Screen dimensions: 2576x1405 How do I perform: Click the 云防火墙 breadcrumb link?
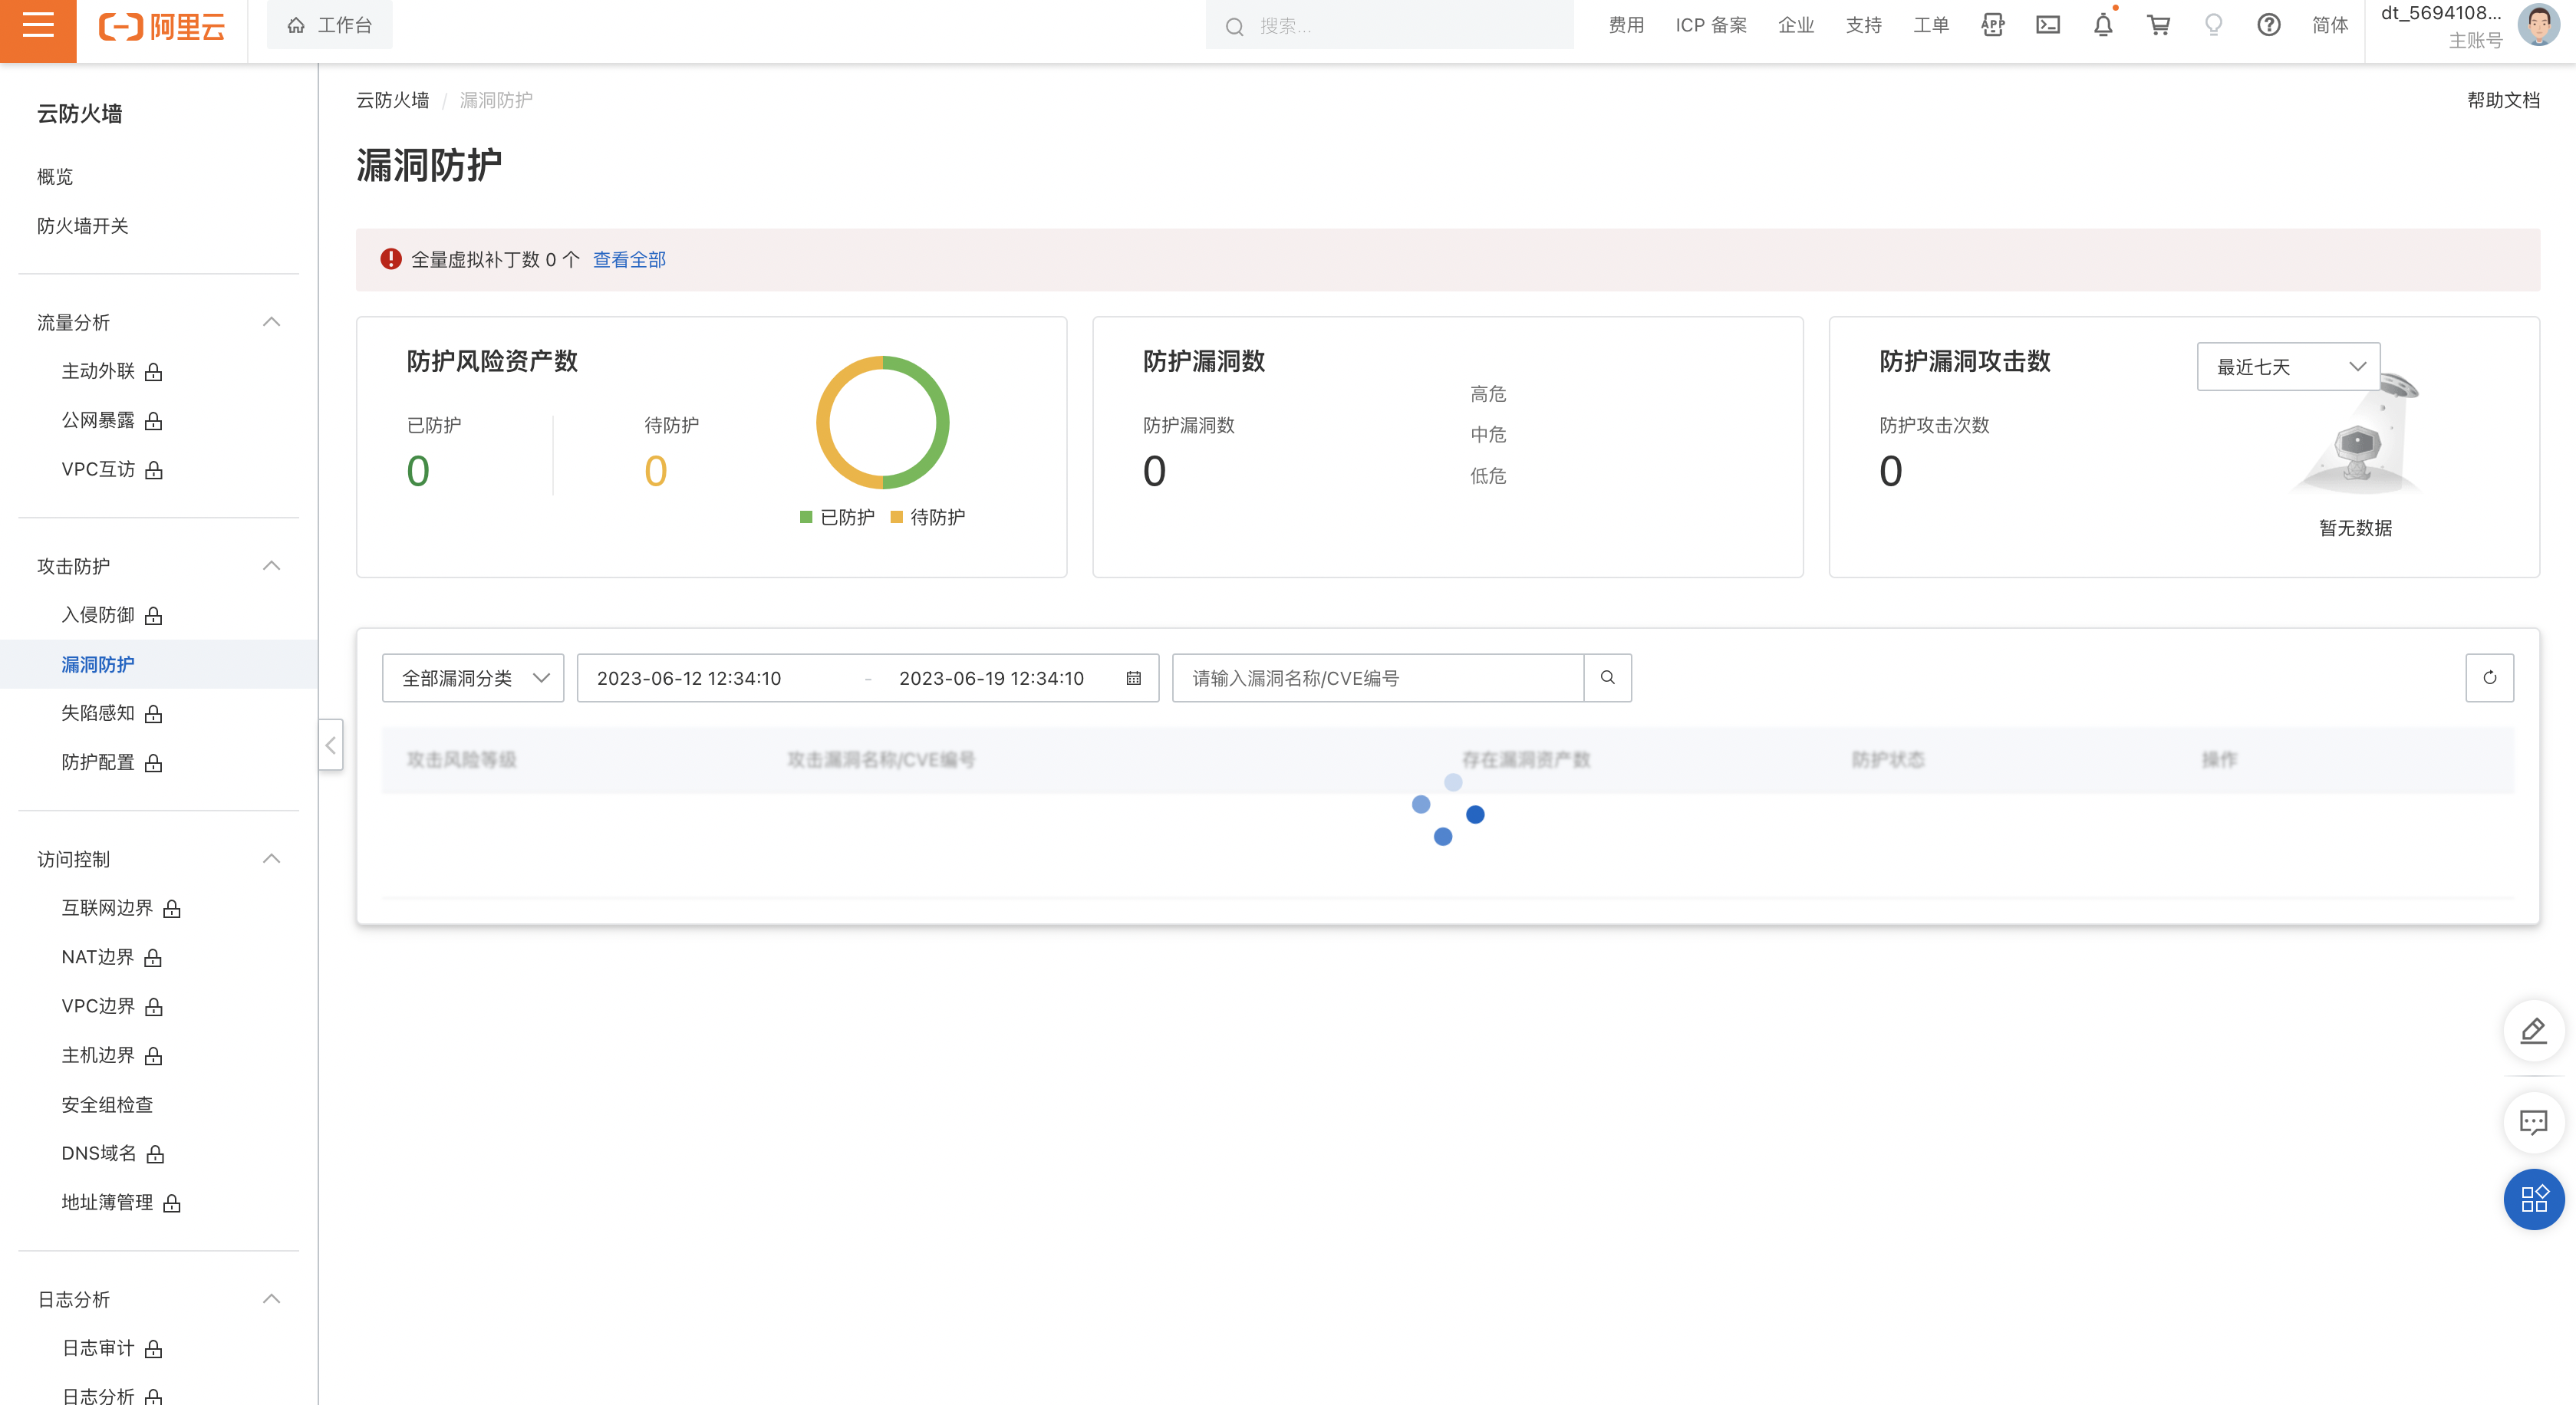[392, 100]
